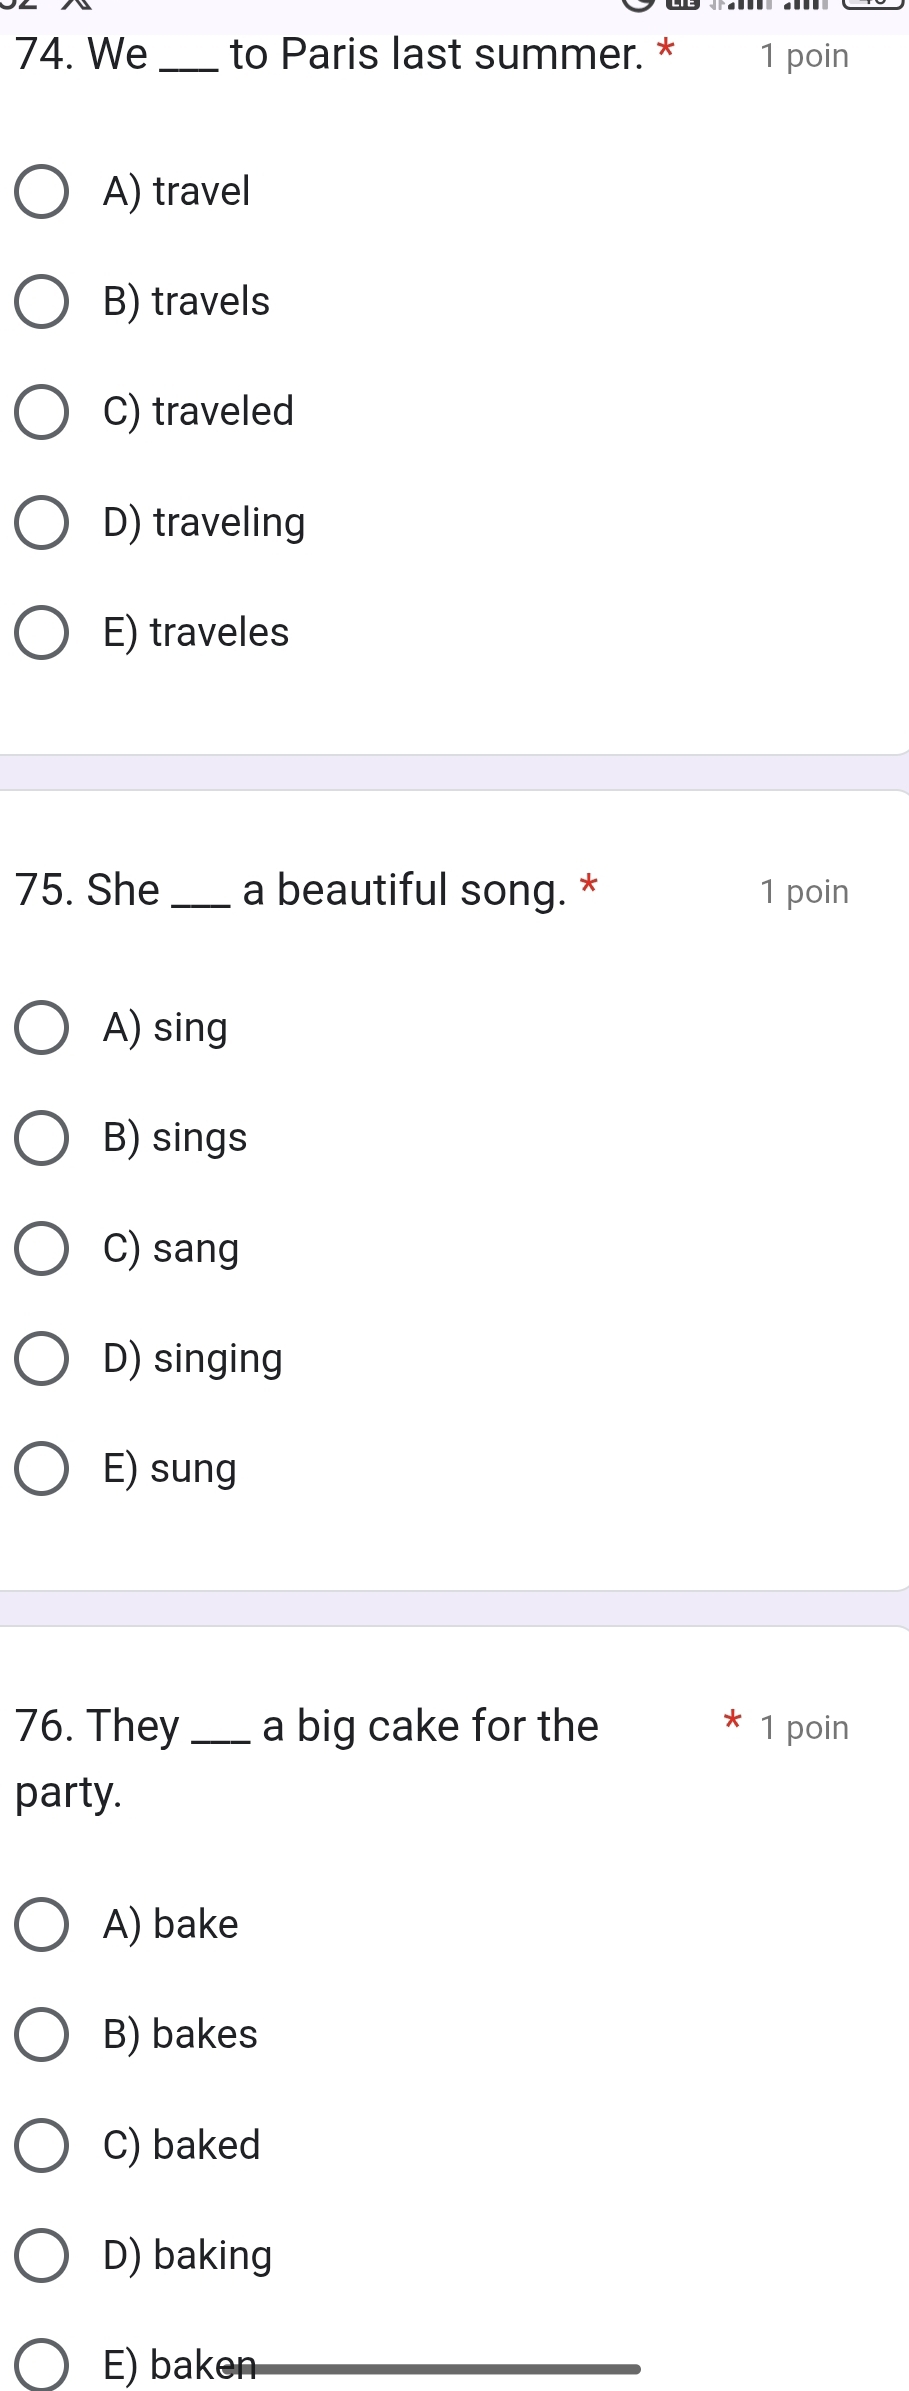
Task: Mark D) baking as the answer
Action: tap(42, 2256)
